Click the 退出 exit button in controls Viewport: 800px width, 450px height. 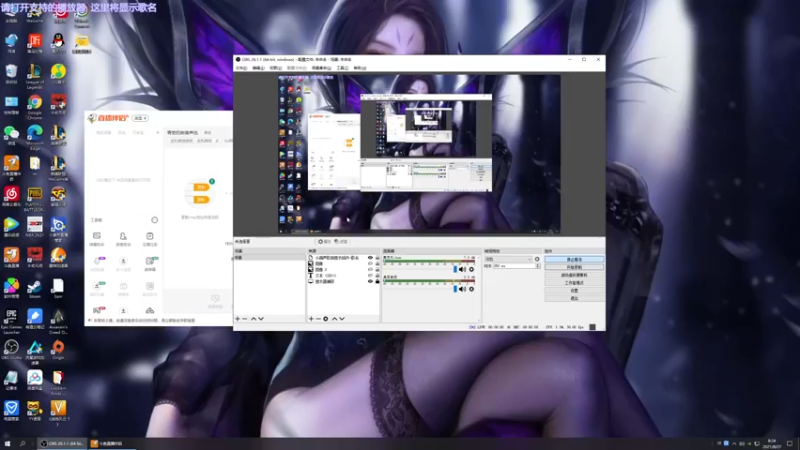[574, 298]
